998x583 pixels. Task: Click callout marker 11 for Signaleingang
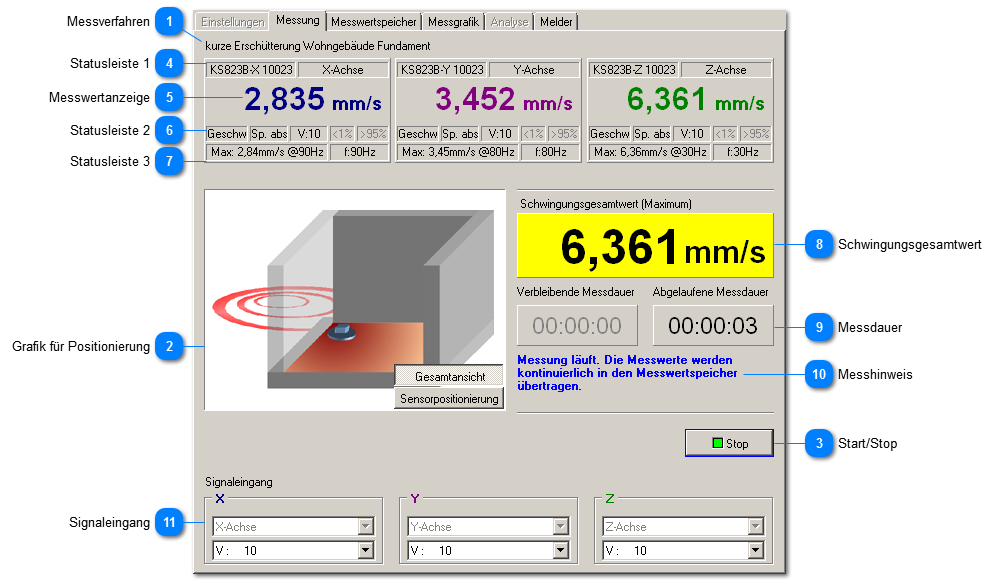click(171, 522)
